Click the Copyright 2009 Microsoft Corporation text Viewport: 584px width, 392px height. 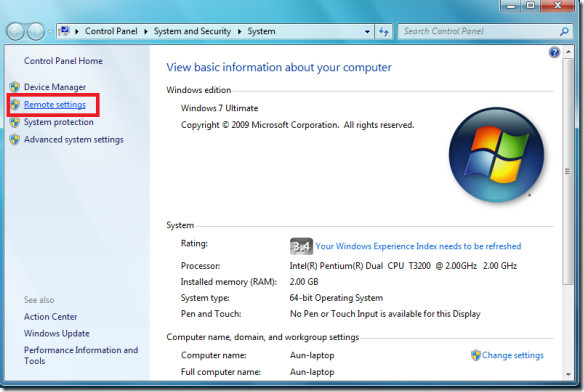pos(297,125)
